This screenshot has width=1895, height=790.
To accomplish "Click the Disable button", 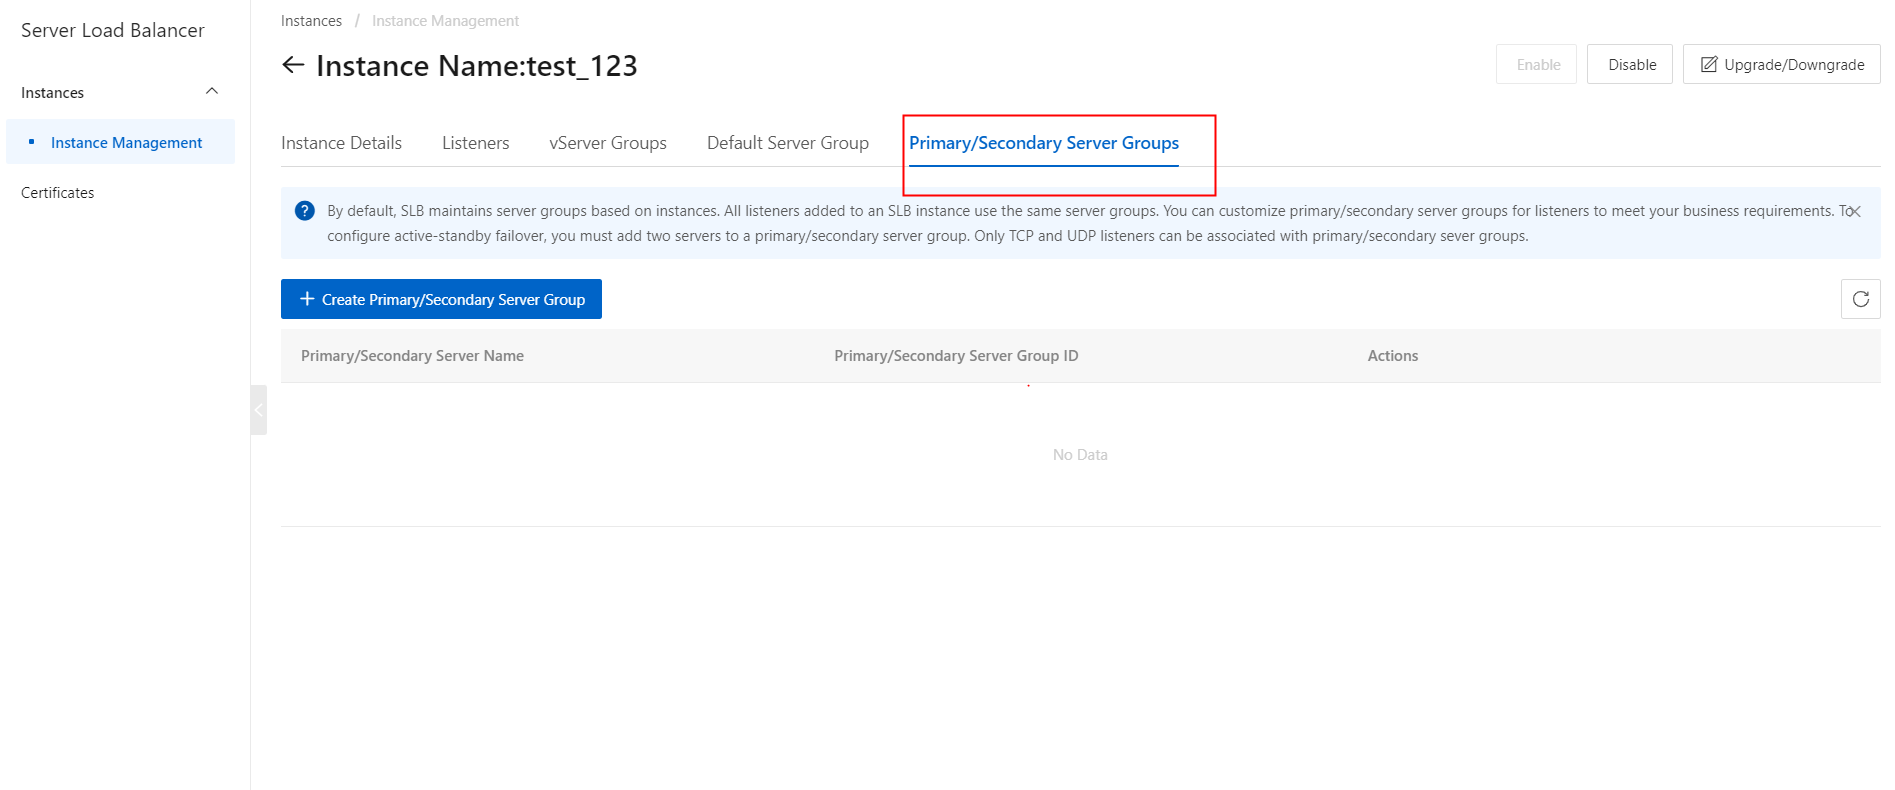I will pyautogui.click(x=1630, y=64).
